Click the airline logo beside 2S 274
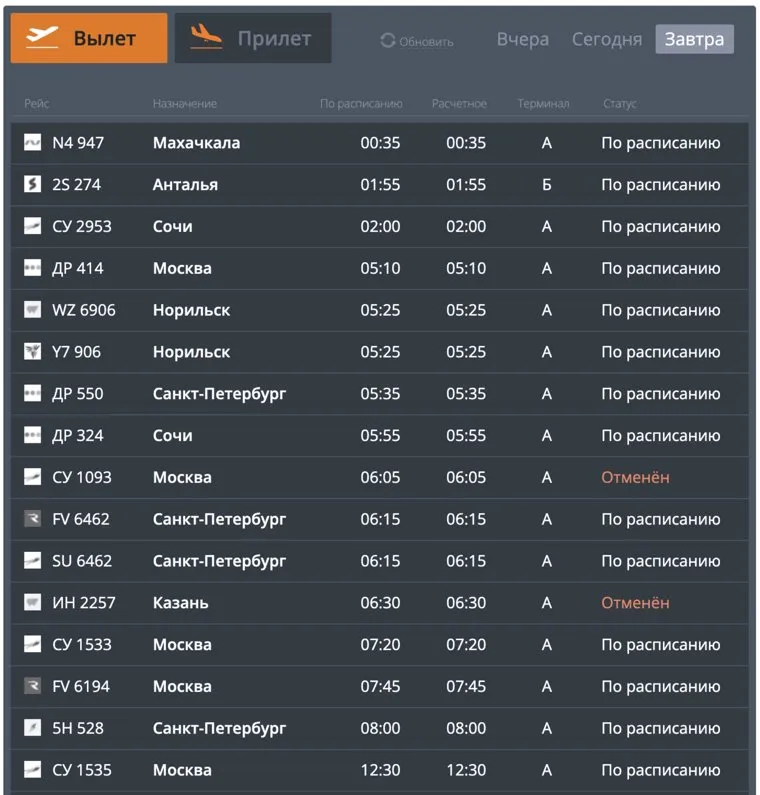 click(32, 185)
